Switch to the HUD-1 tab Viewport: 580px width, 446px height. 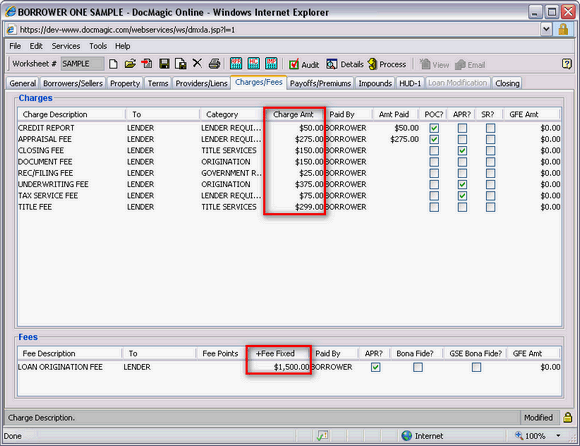(x=410, y=83)
